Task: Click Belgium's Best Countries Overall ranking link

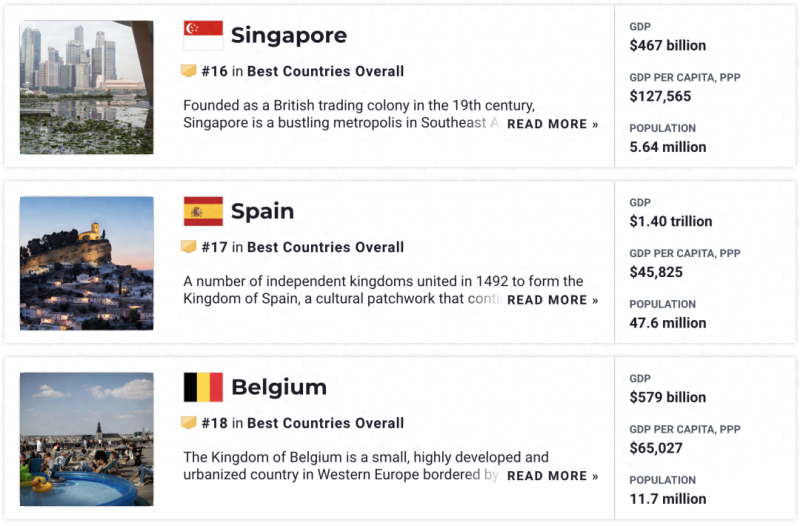Action: [x=325, y=423]
